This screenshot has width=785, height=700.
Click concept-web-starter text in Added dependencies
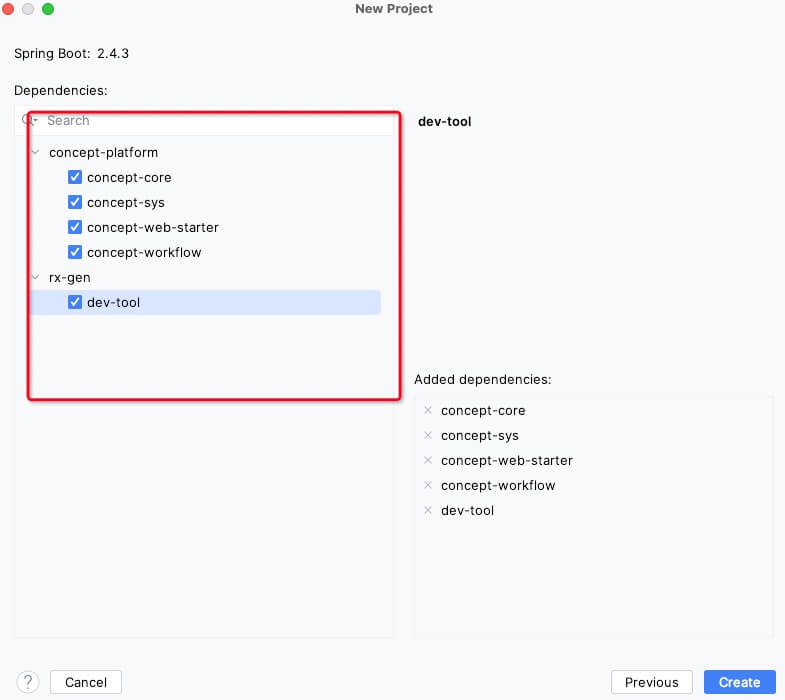click(x=507, y=461)
